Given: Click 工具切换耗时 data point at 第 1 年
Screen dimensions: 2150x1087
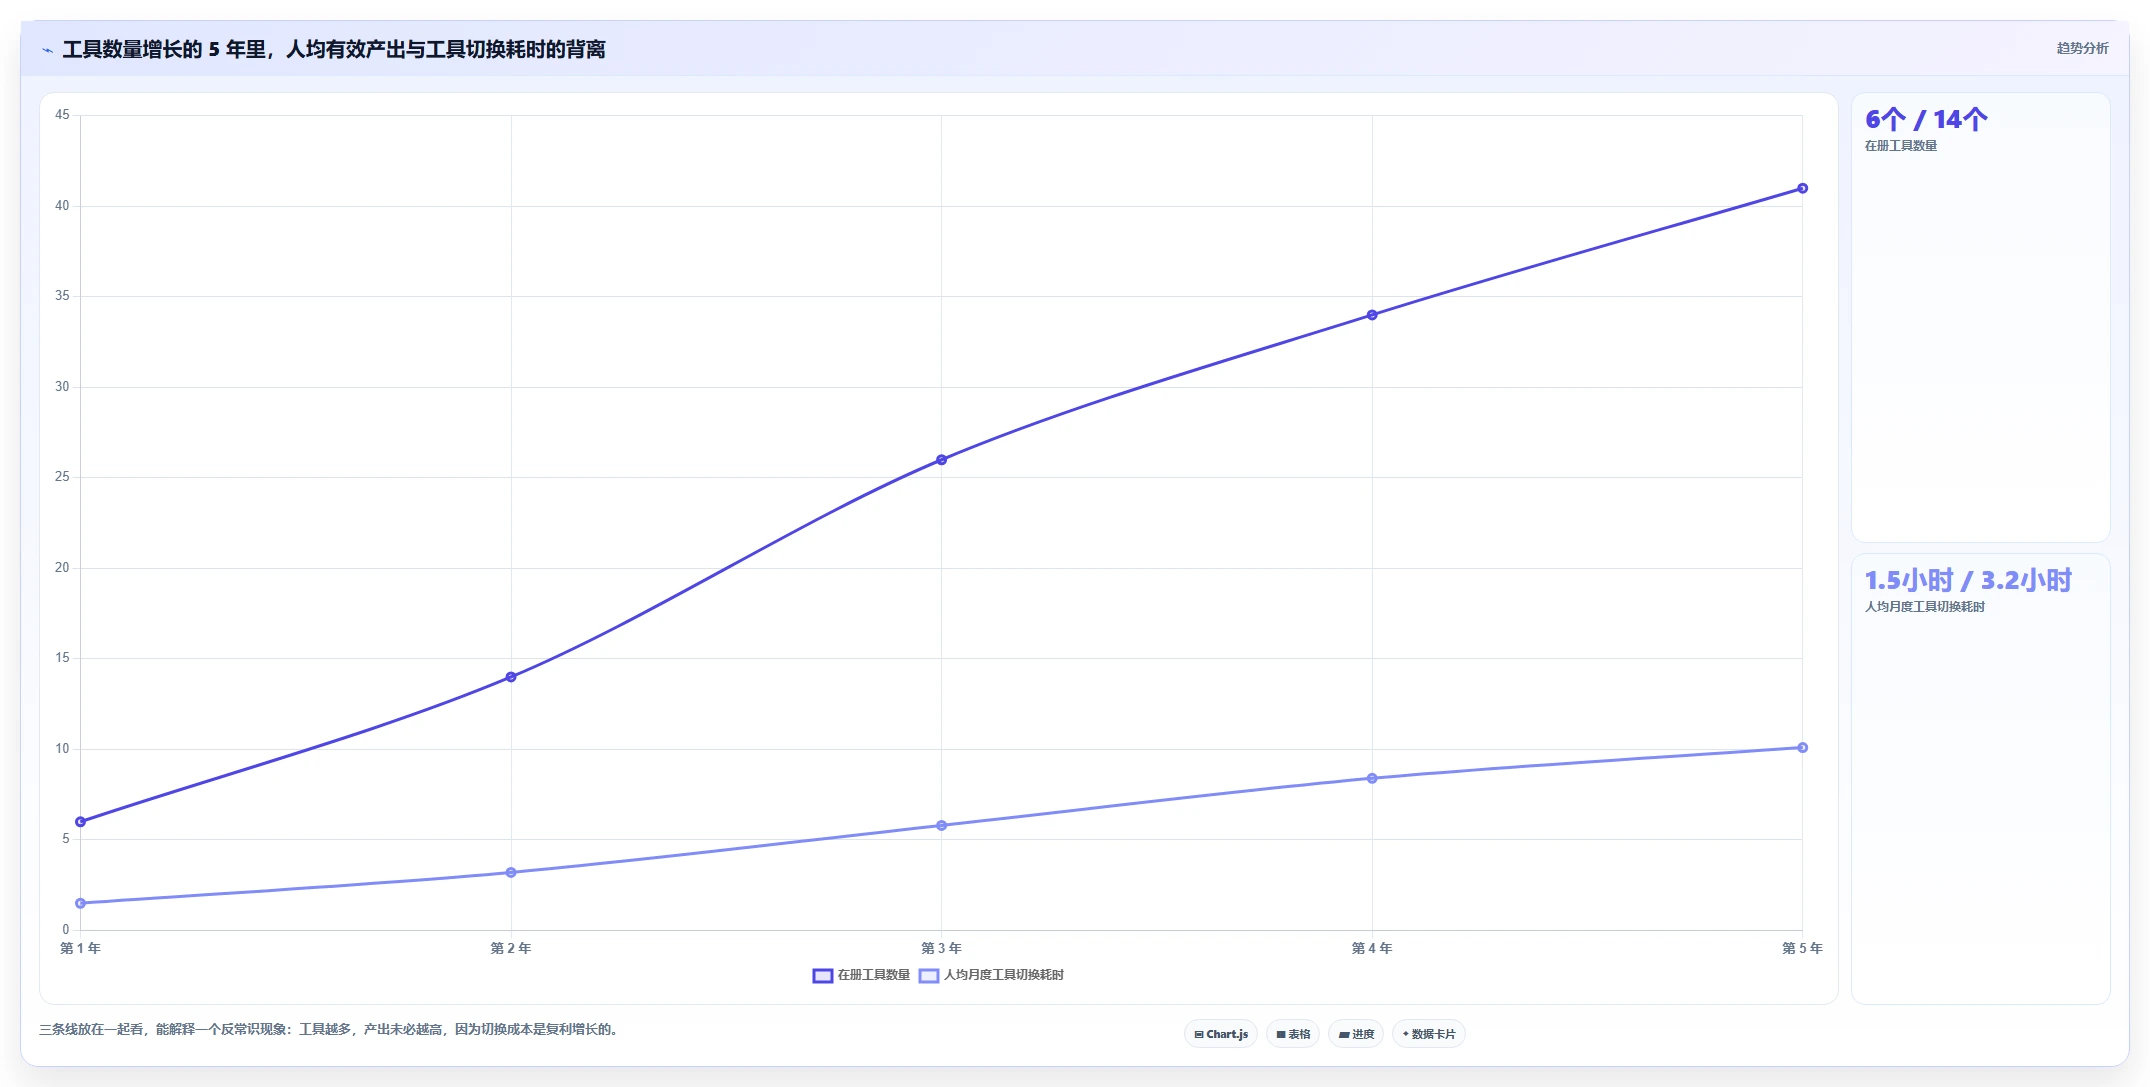Looking at the screenshot, I should (x=81, y=903).
